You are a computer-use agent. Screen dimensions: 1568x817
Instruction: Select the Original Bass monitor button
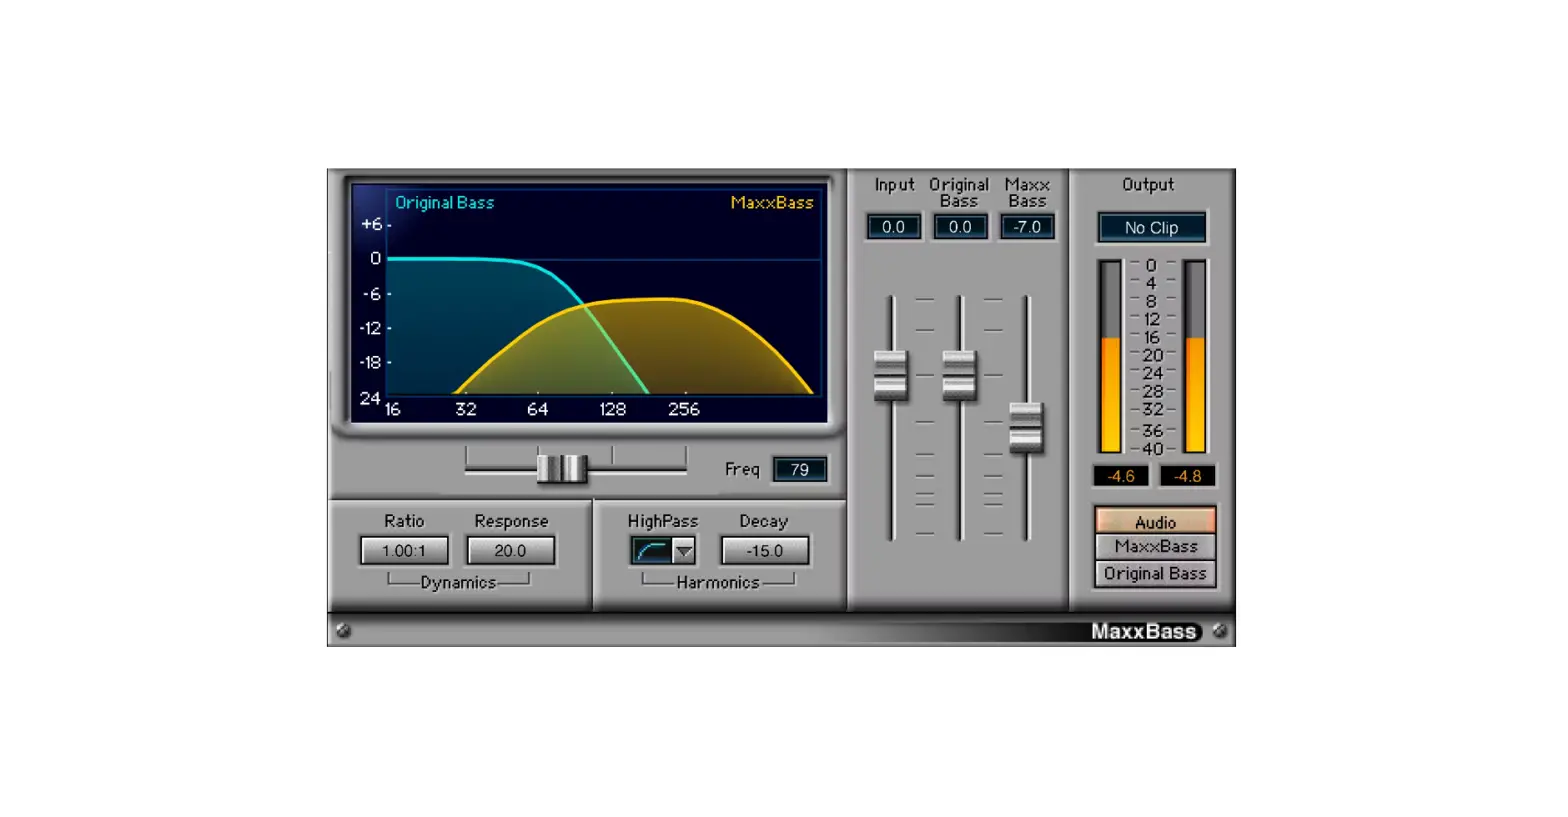click(1155, 574)
